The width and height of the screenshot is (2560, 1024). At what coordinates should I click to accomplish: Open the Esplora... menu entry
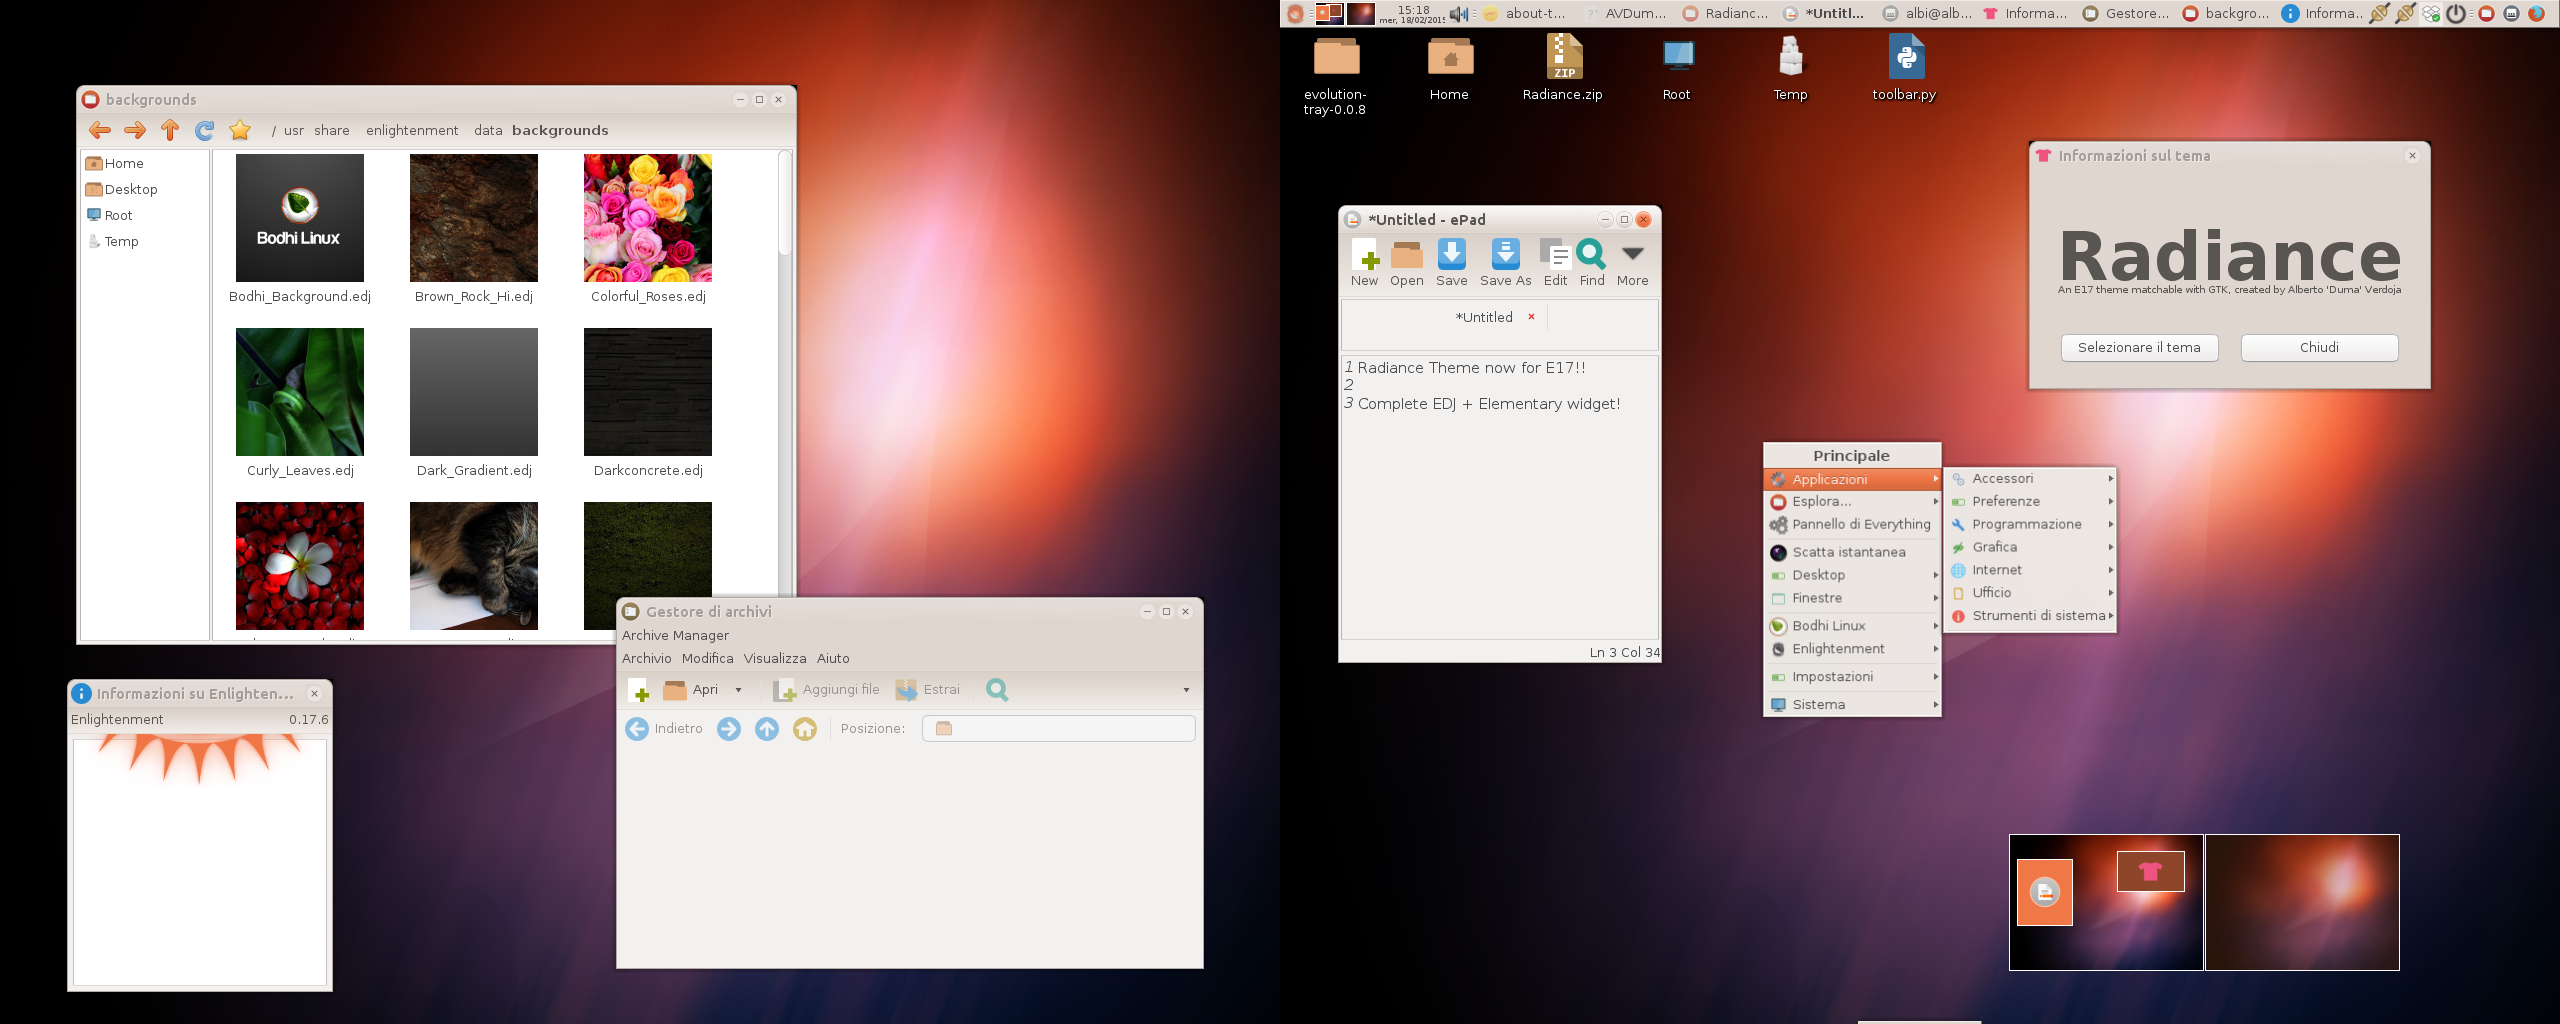pyautogui.click(x=1852, y=501)
